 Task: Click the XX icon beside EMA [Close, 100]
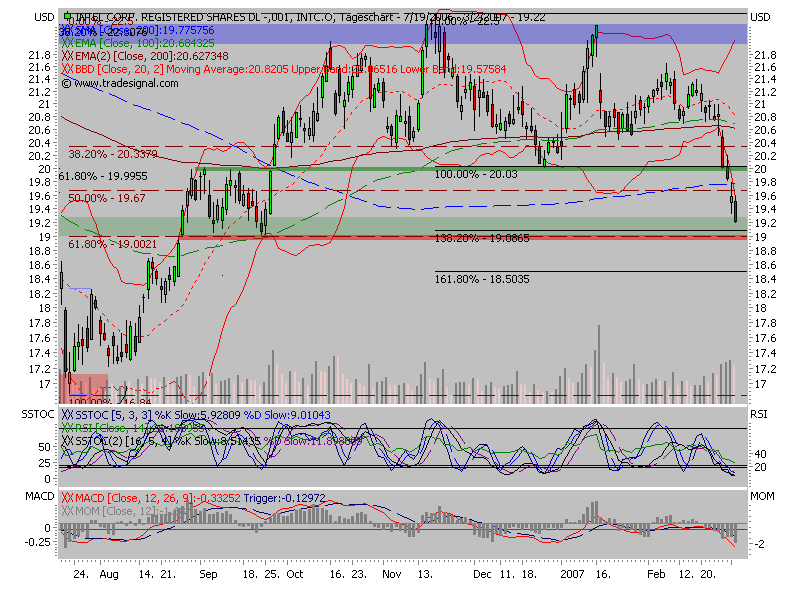66,43
